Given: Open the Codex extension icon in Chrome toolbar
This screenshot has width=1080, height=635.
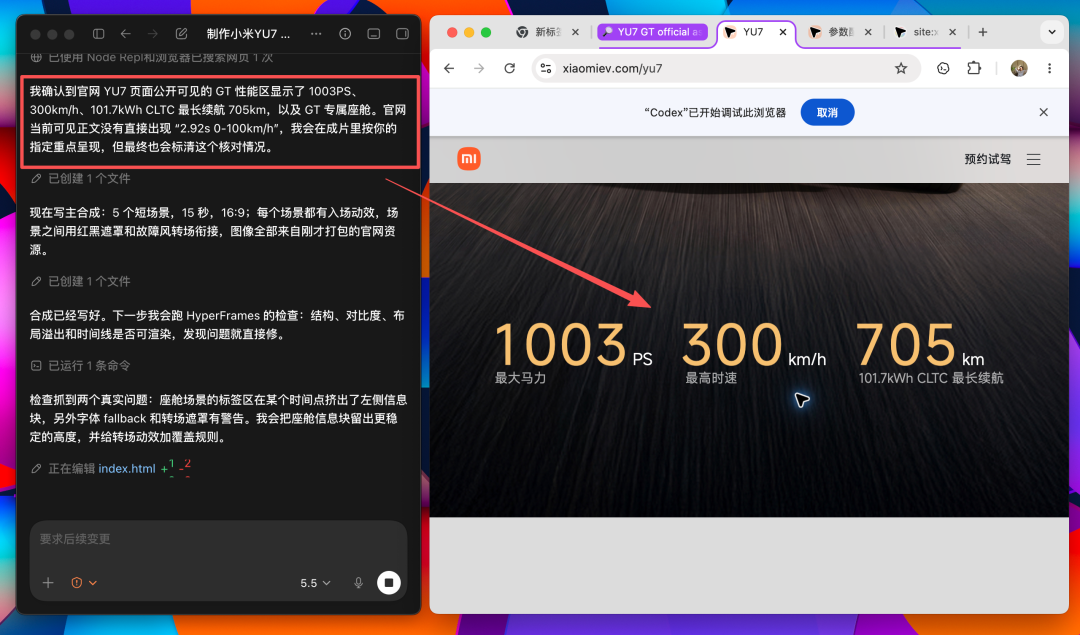Looking at the screenshot, I should point(943,68).
